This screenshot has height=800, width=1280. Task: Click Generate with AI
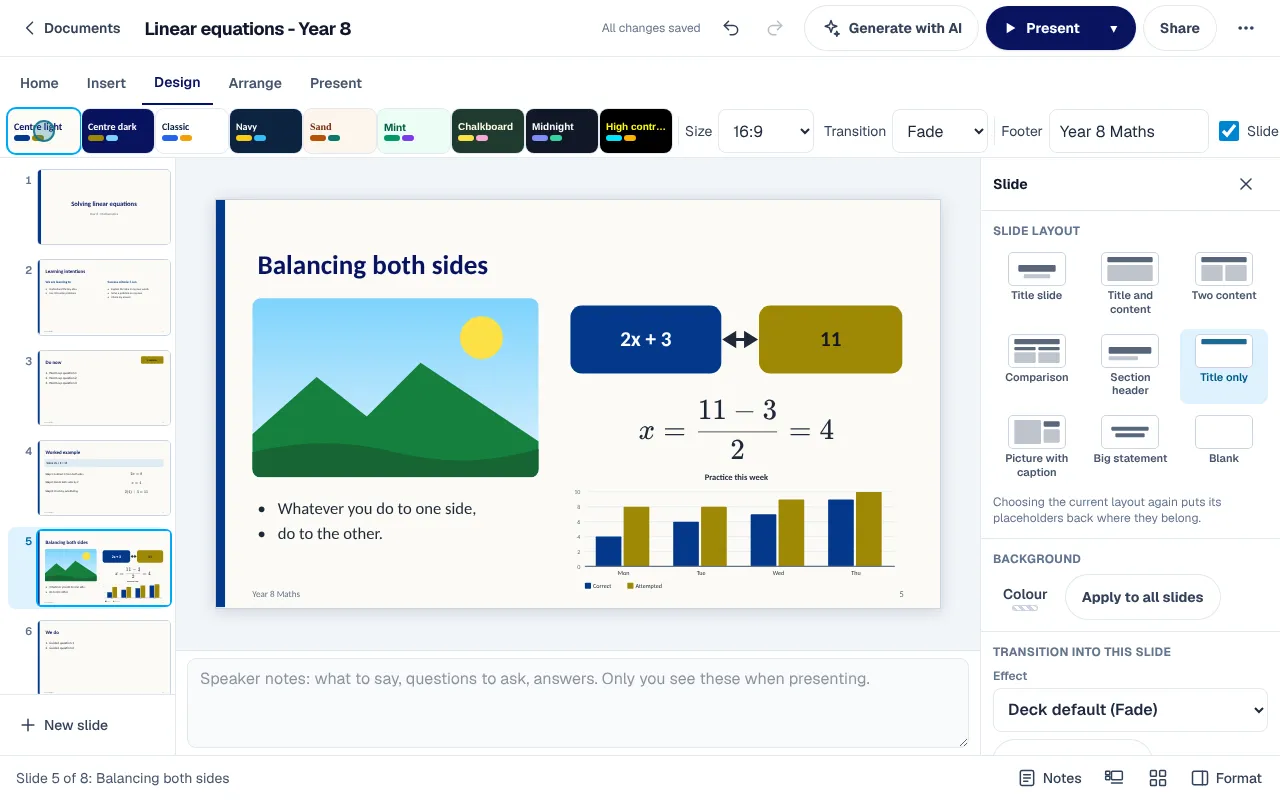[x=892, y=28]
